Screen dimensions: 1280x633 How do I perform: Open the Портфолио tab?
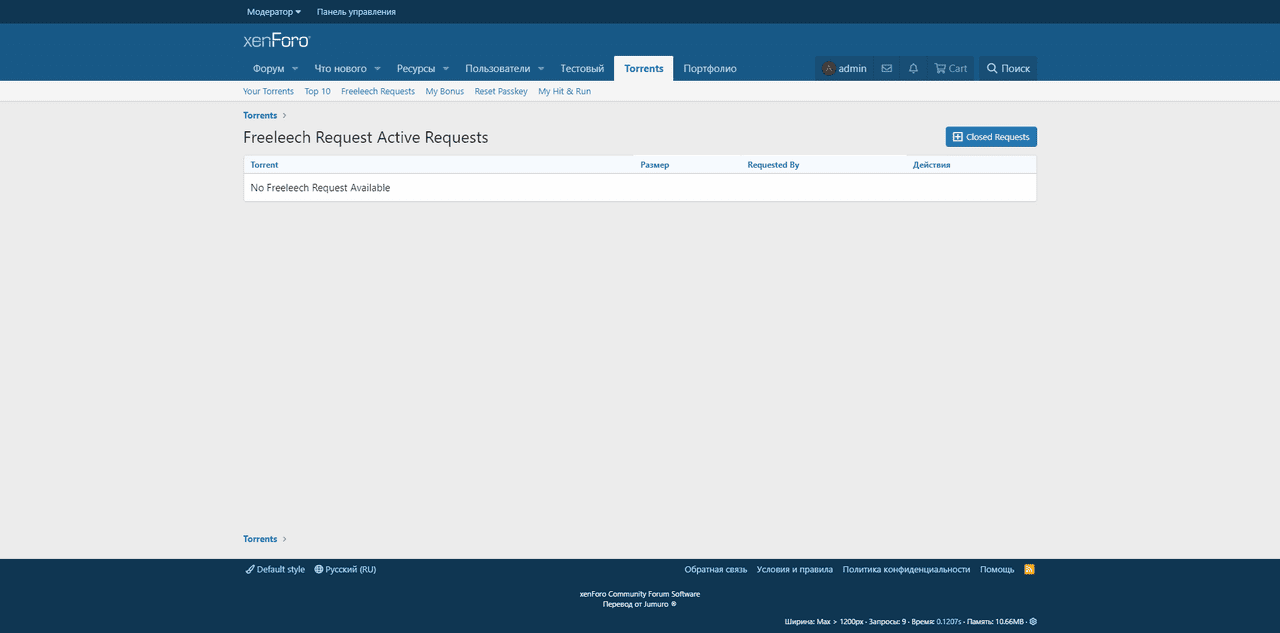(x=710, y=69)
